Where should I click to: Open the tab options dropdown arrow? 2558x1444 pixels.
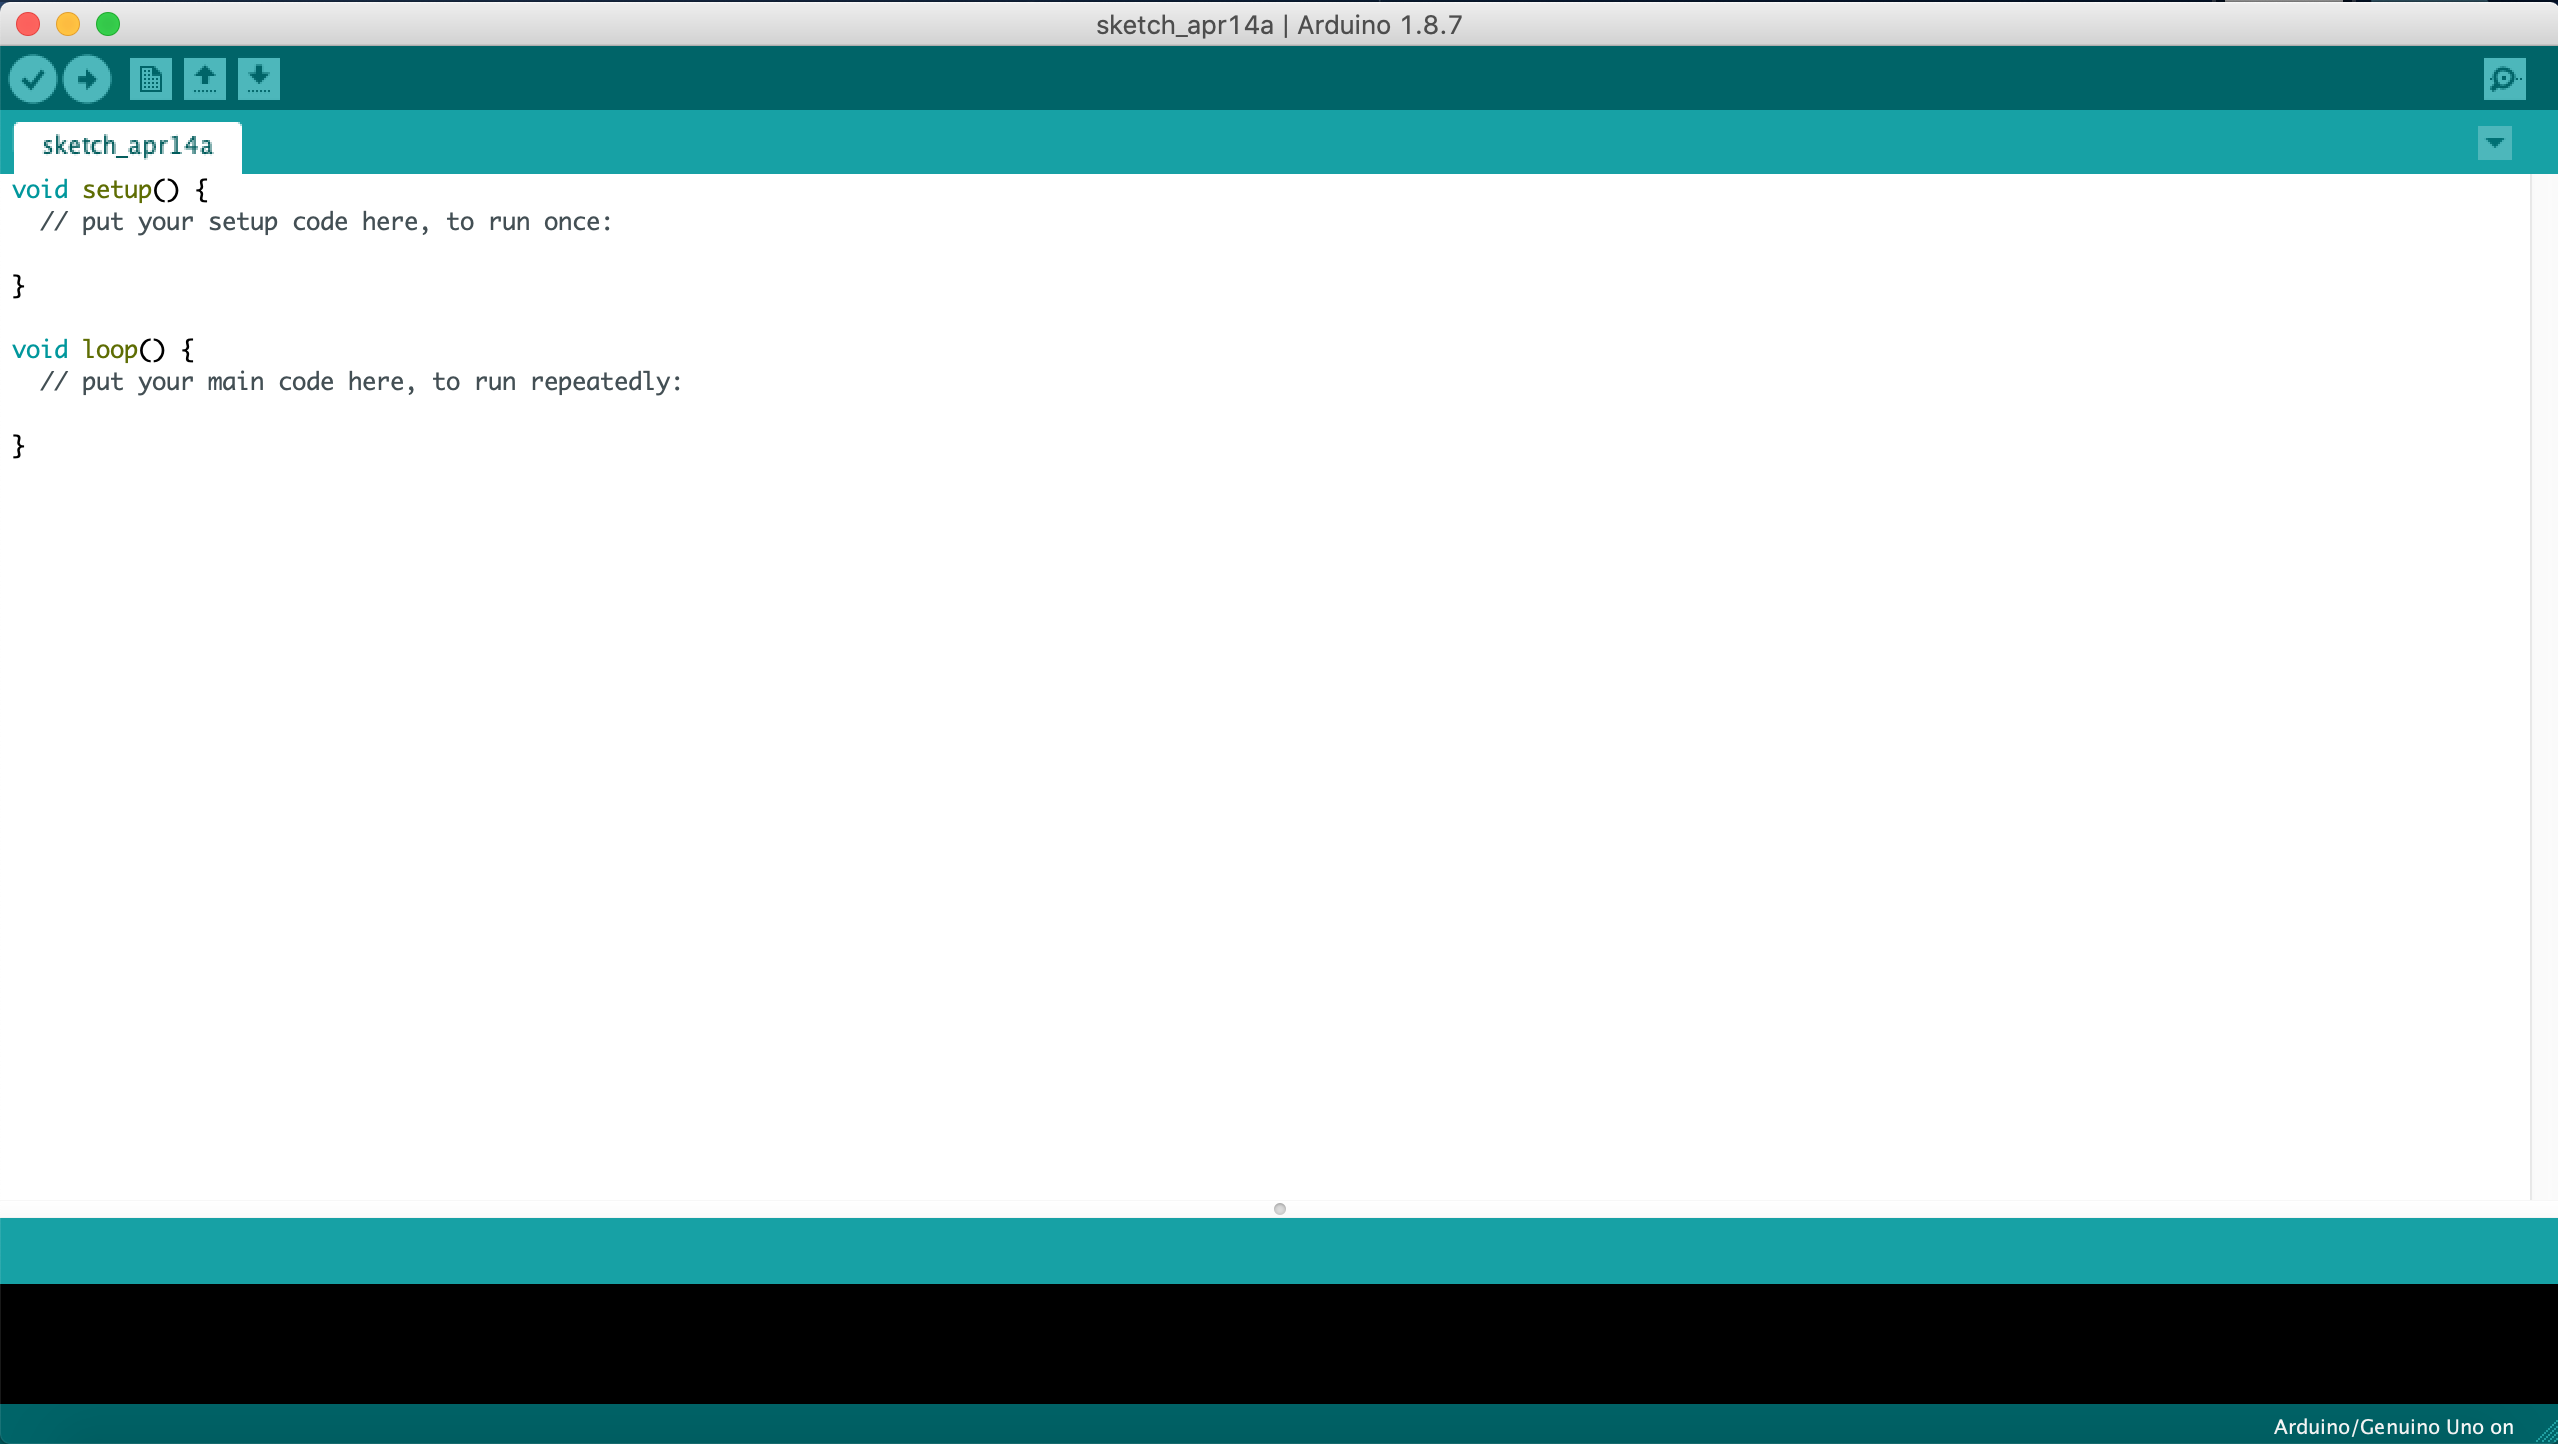(2495, 143)
